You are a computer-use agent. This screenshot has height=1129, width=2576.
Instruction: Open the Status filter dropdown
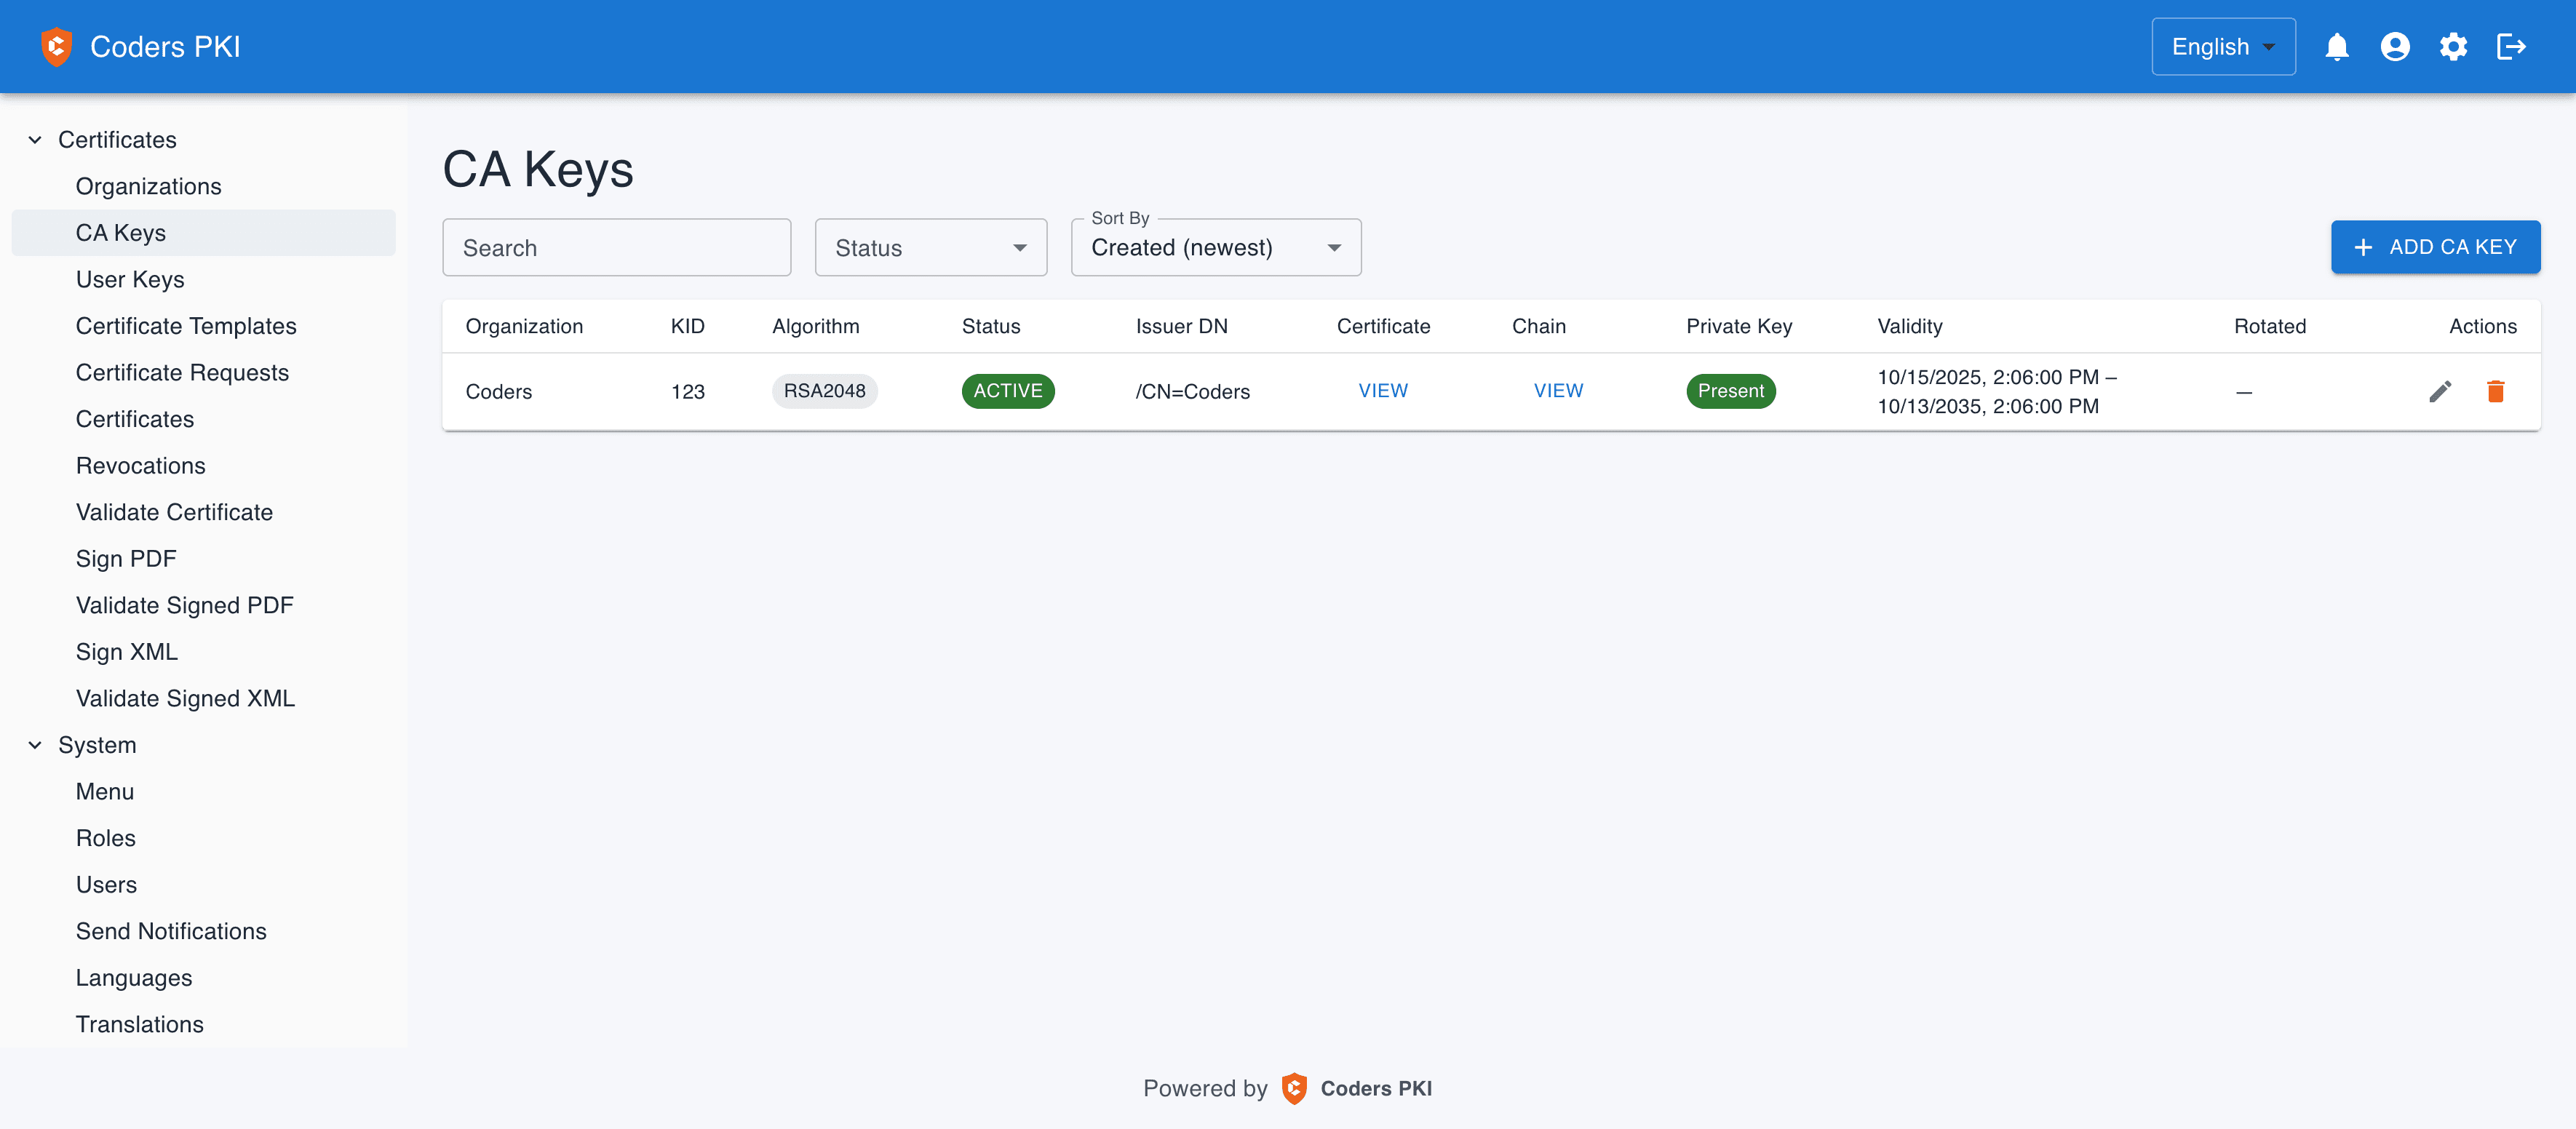pyautogui.click(x=930, y=247)
